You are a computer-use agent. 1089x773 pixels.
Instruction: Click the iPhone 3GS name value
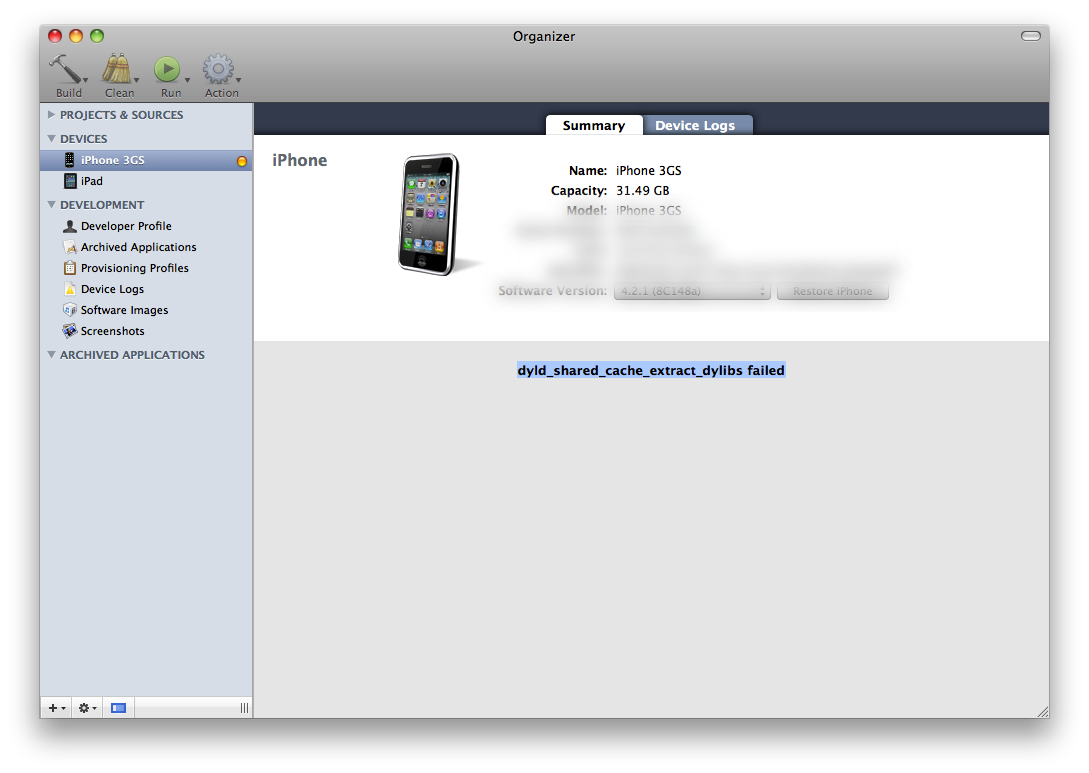(649, 170)
